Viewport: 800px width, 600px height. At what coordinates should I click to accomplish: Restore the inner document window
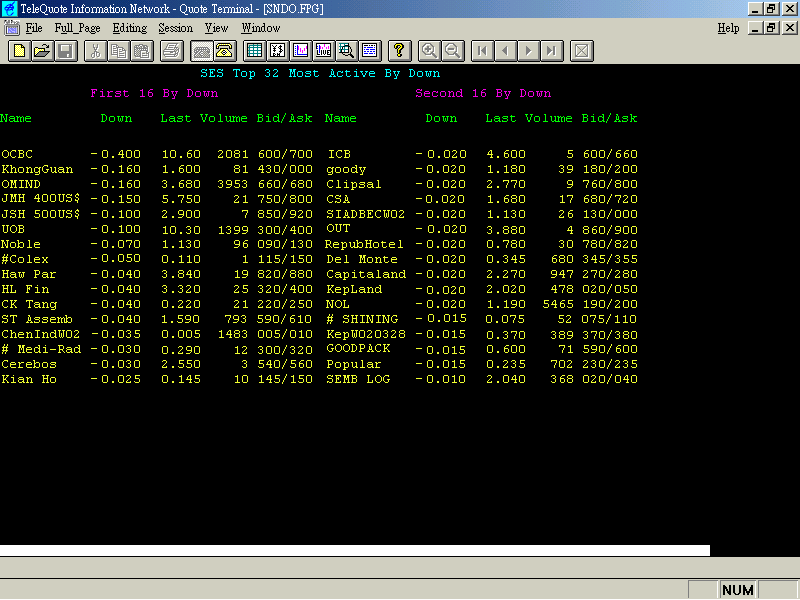pyautogui.click(x=771, y=28)
